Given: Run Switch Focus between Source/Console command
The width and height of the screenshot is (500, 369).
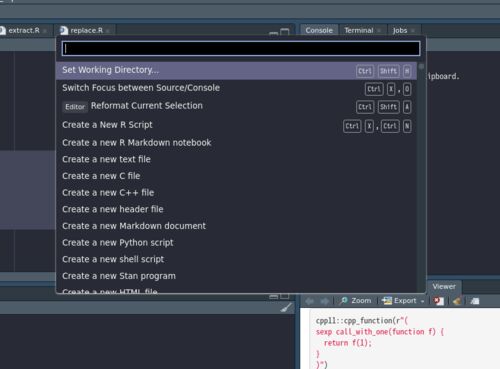Looking at the screenshot, I should tap(236, 88).
